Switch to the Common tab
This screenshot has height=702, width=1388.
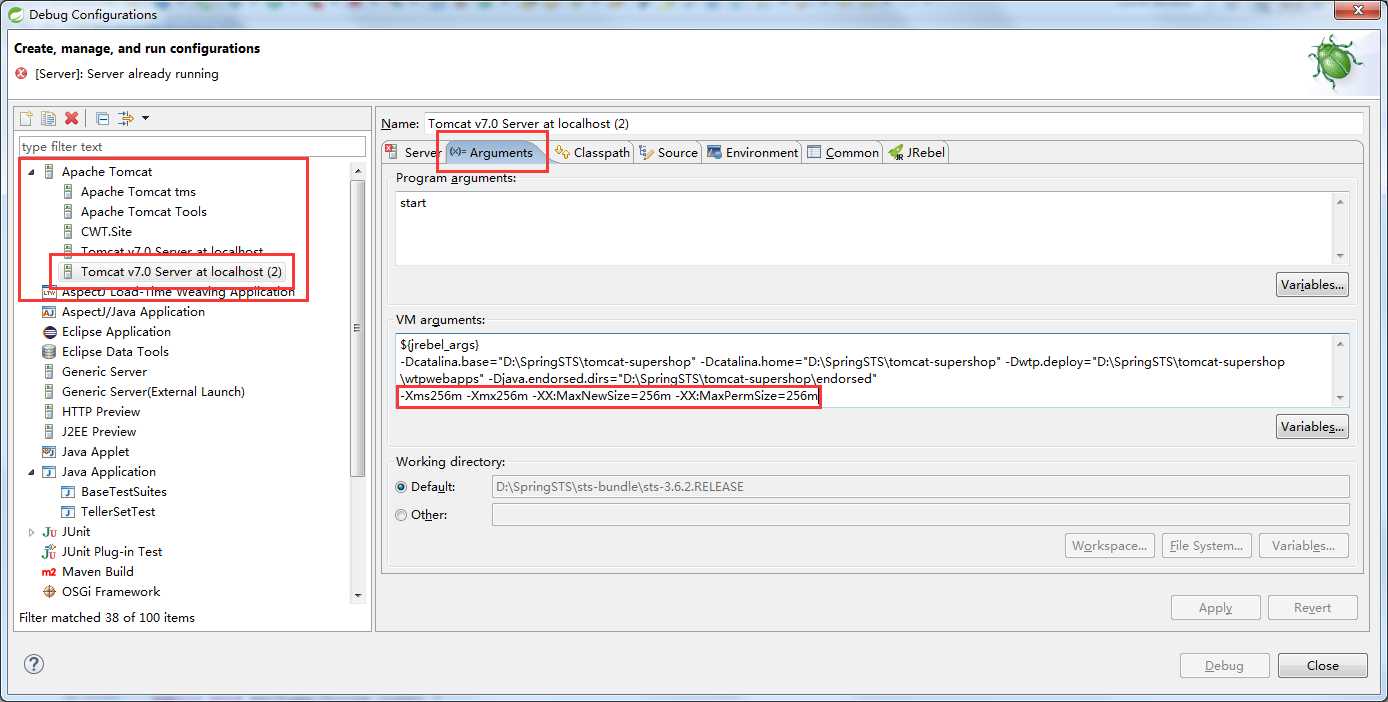point(843,152)
